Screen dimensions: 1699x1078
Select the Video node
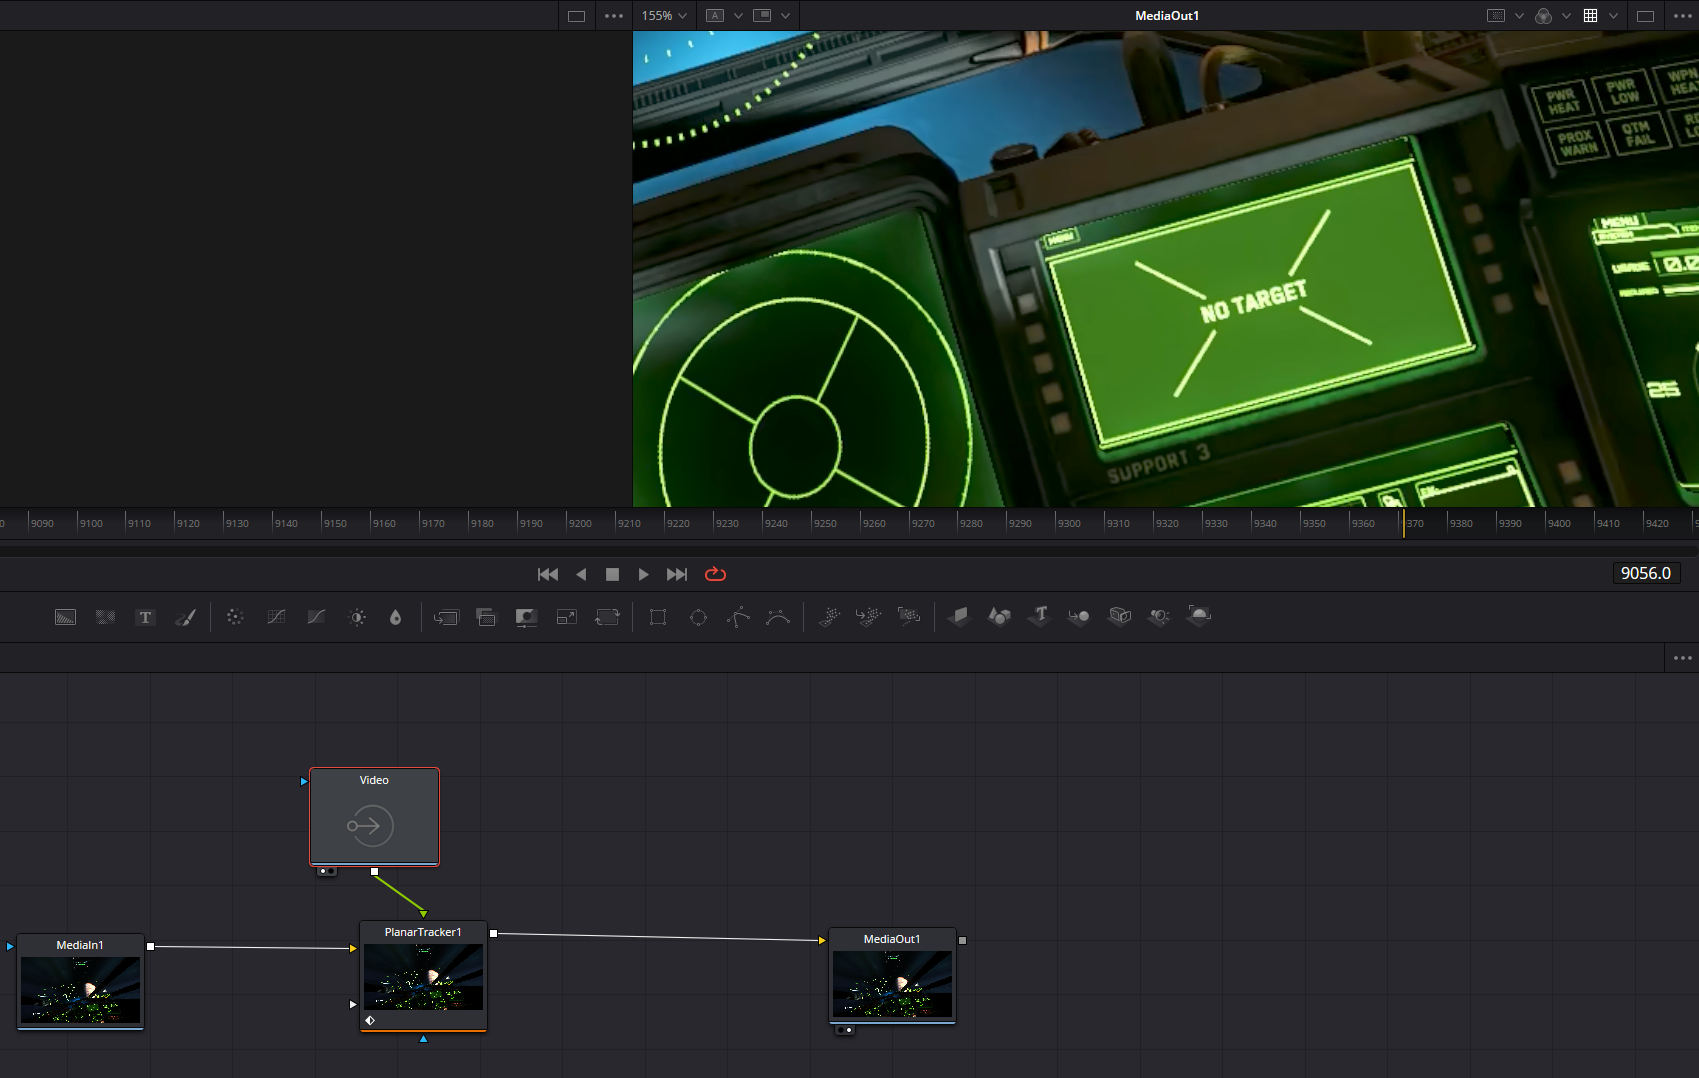click(374, 816)
